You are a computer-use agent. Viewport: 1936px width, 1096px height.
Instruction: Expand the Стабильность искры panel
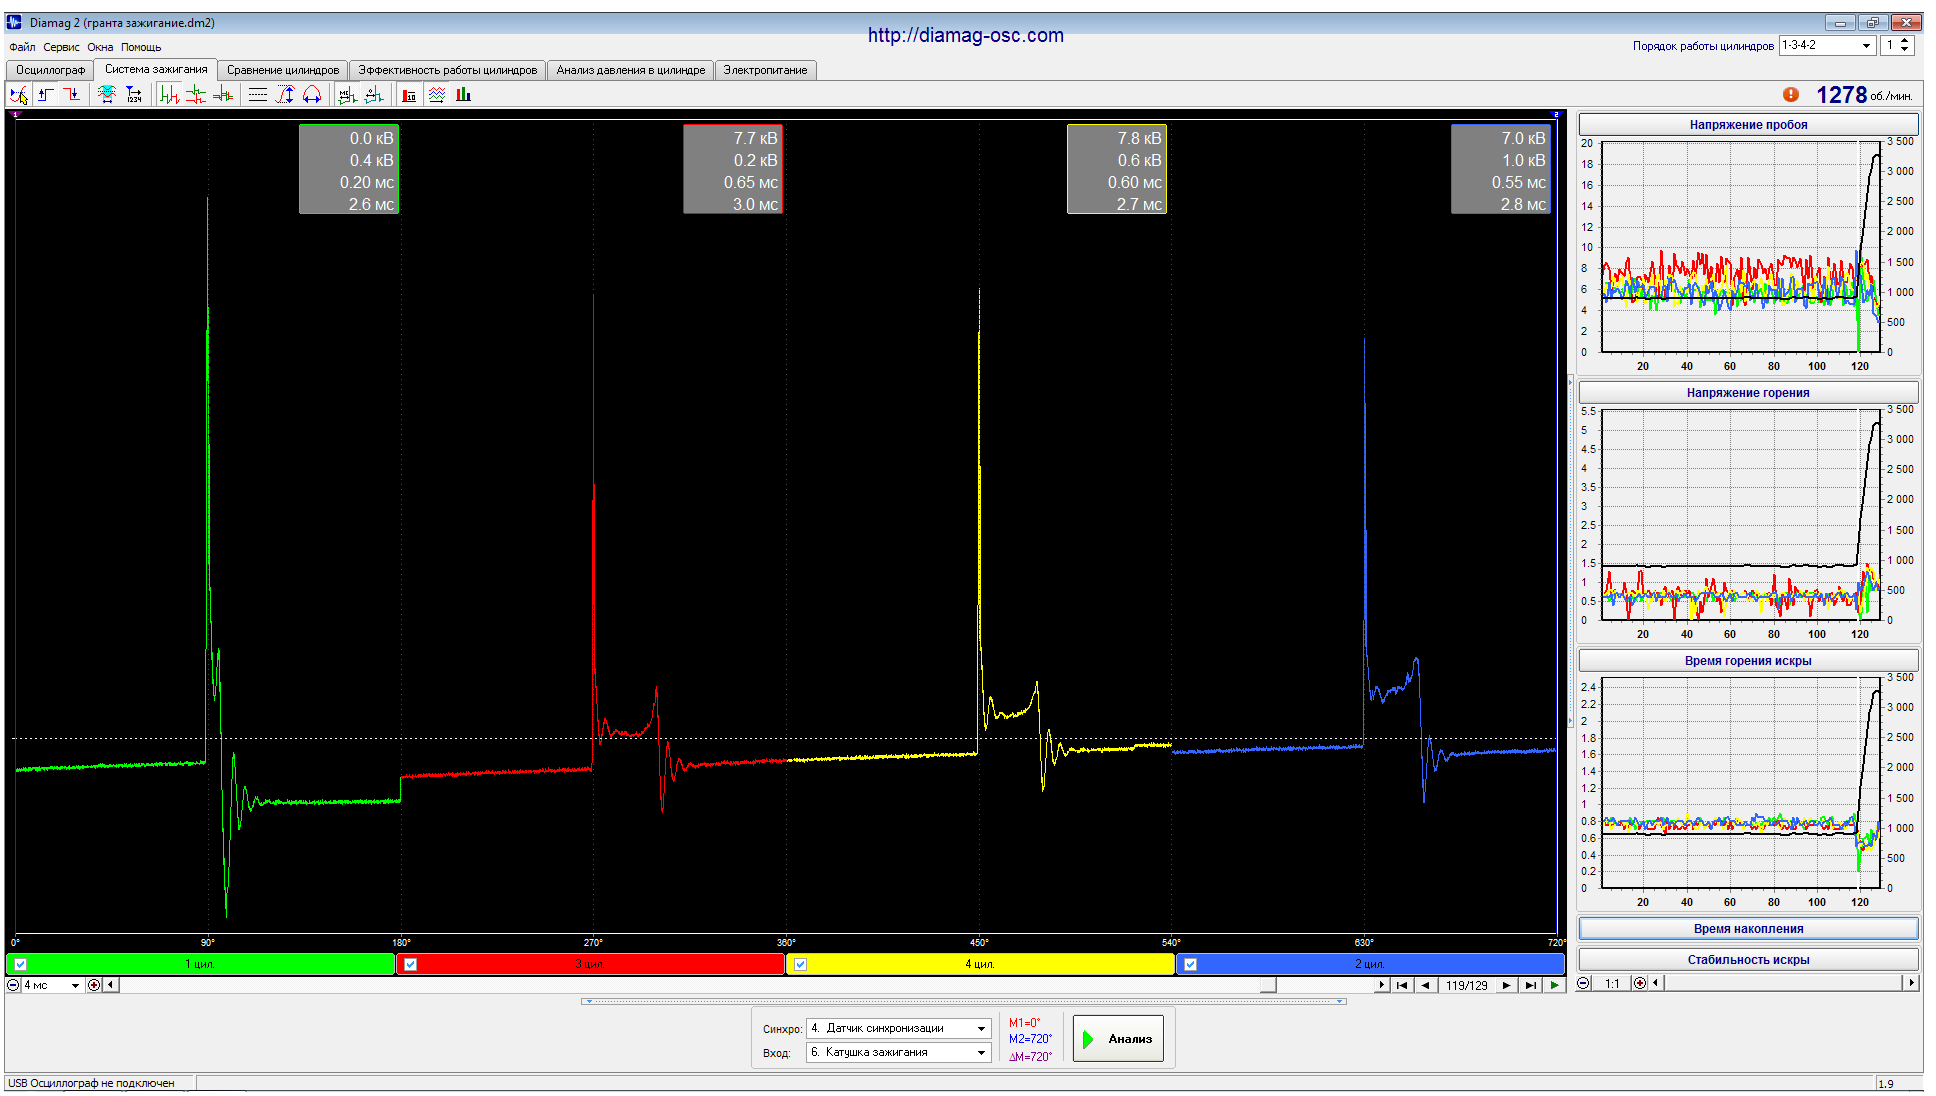point(1748,960)
